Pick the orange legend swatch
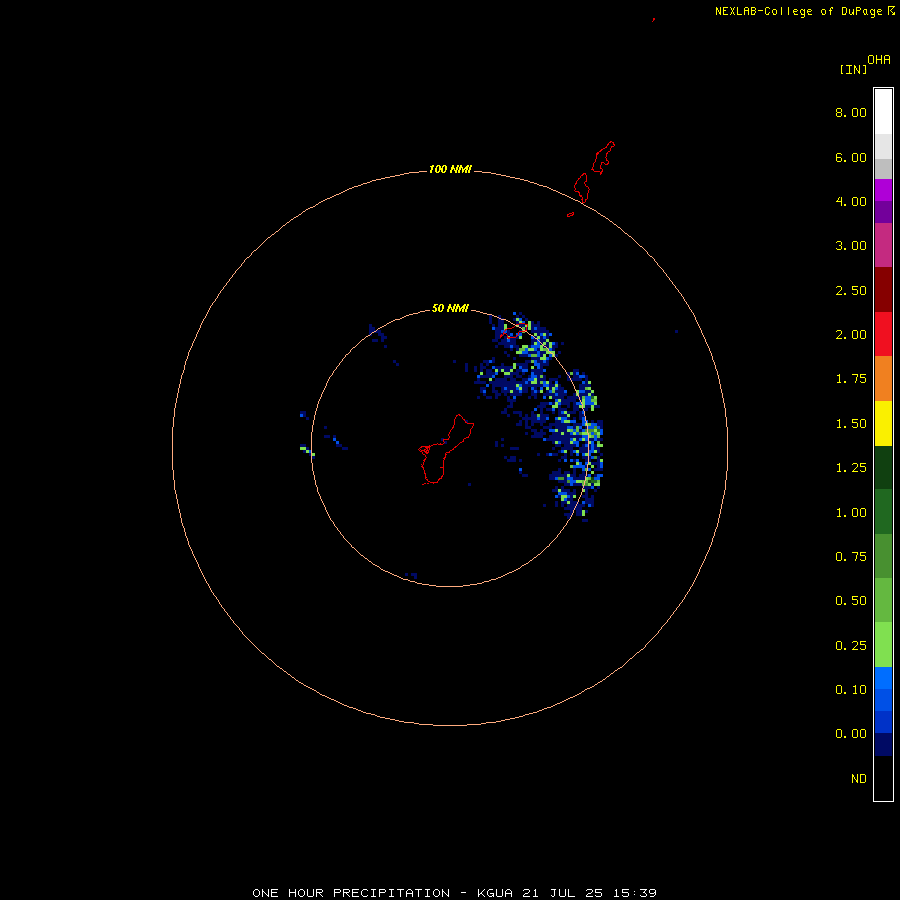 coord(883,379)
